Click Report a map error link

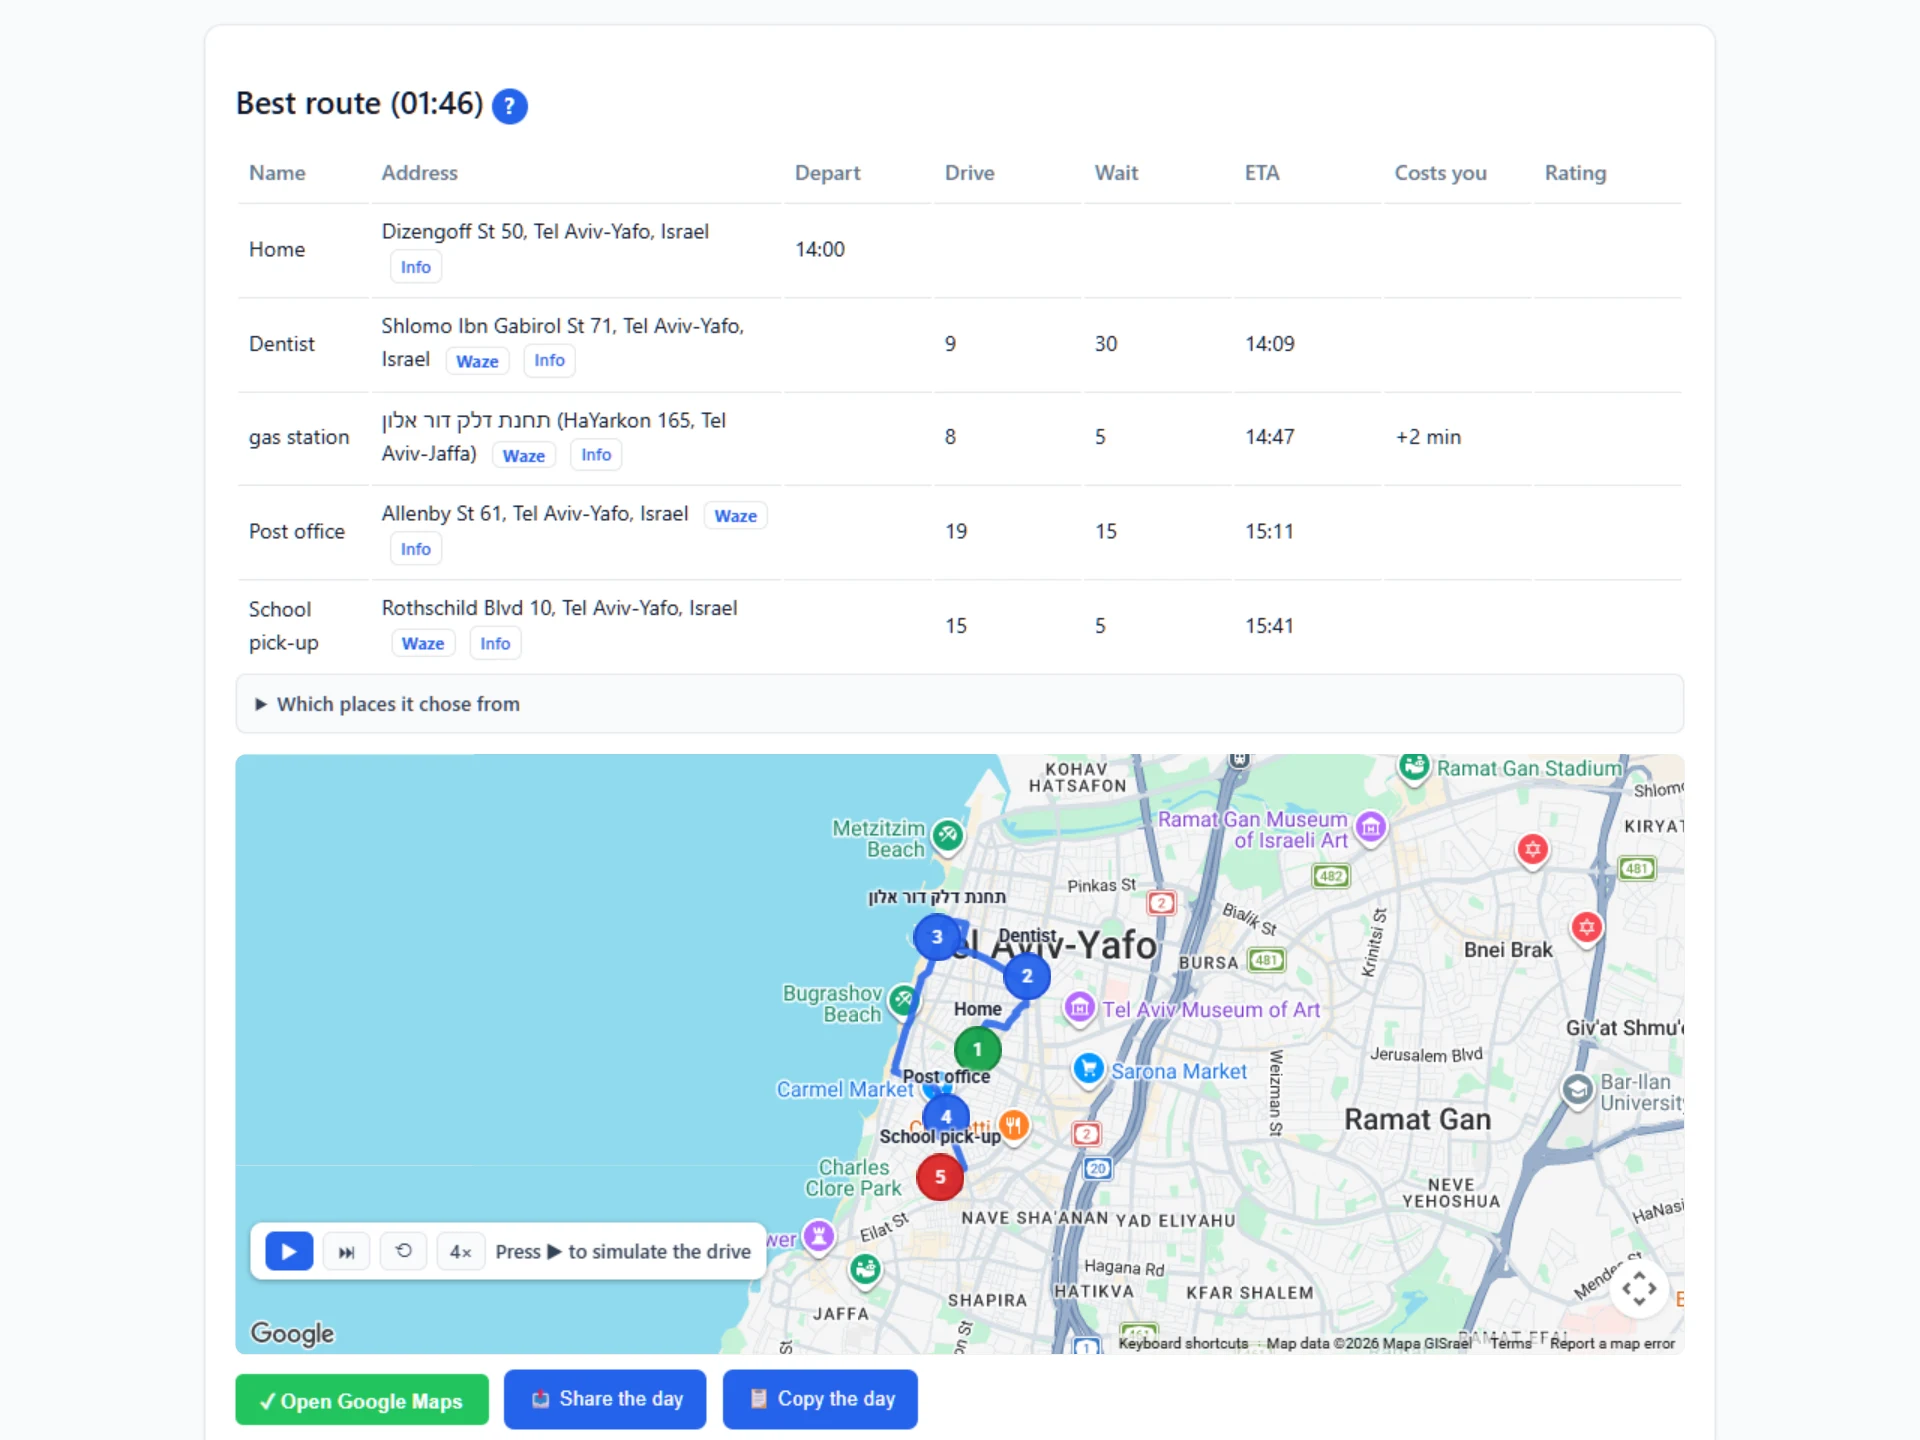pos(1612,1343)
